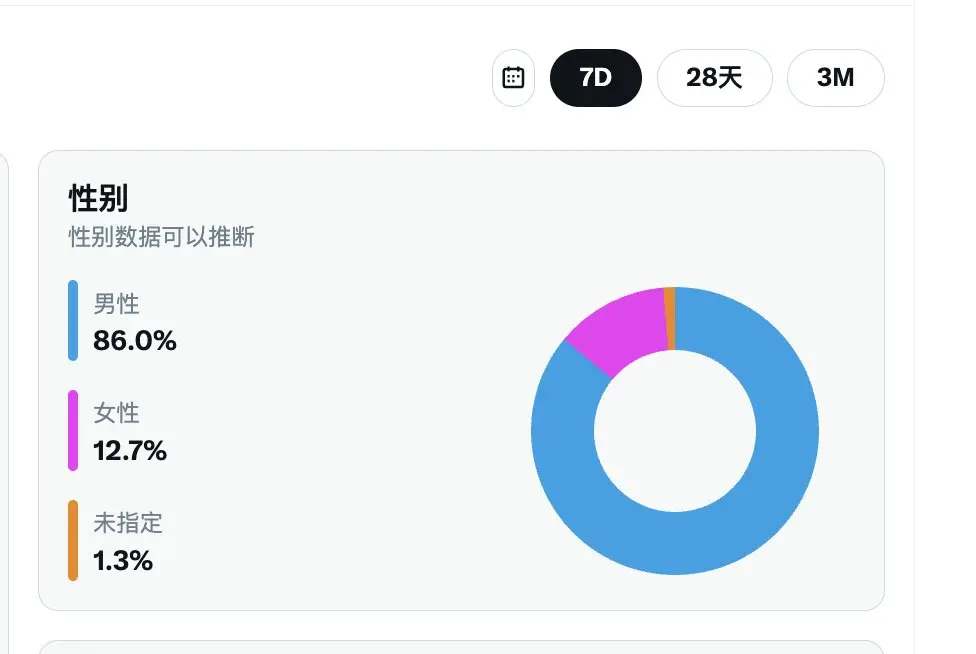Click the thin orange donut chart segment

[670, 319]
